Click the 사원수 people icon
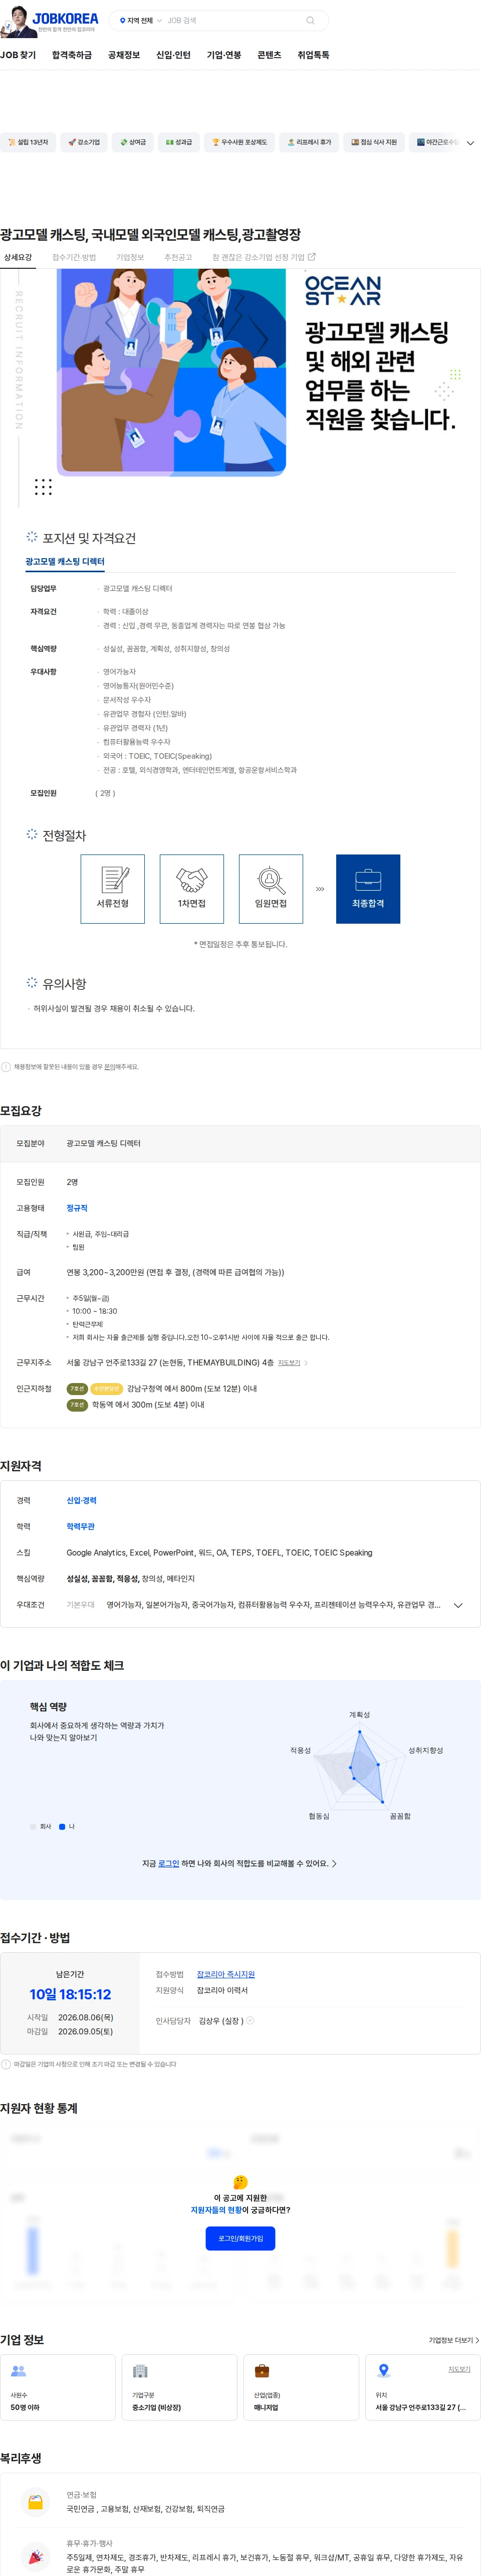481x2576 pixels. point(18,2371)
